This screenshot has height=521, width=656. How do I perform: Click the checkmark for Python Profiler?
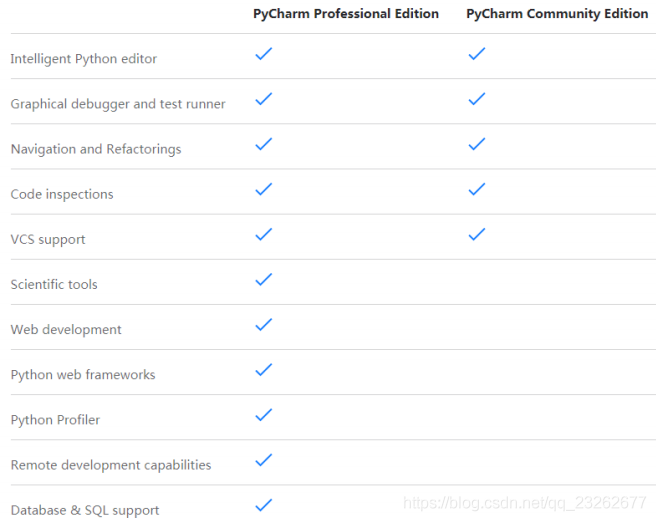[264, 415]
